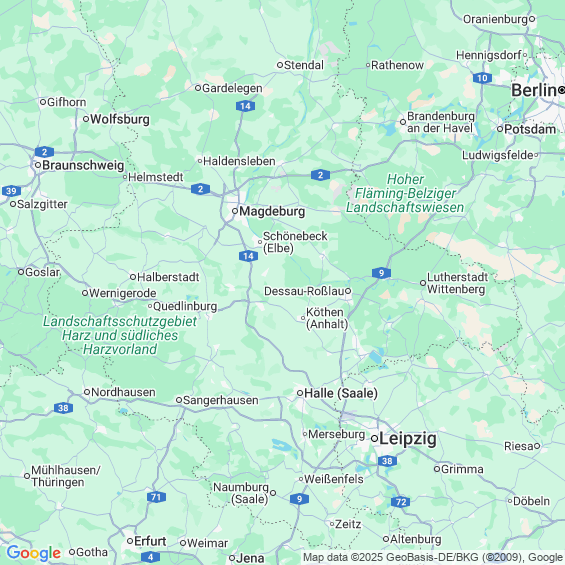
Task: Click the Magdeburg city marker
Action: (235, 211)
